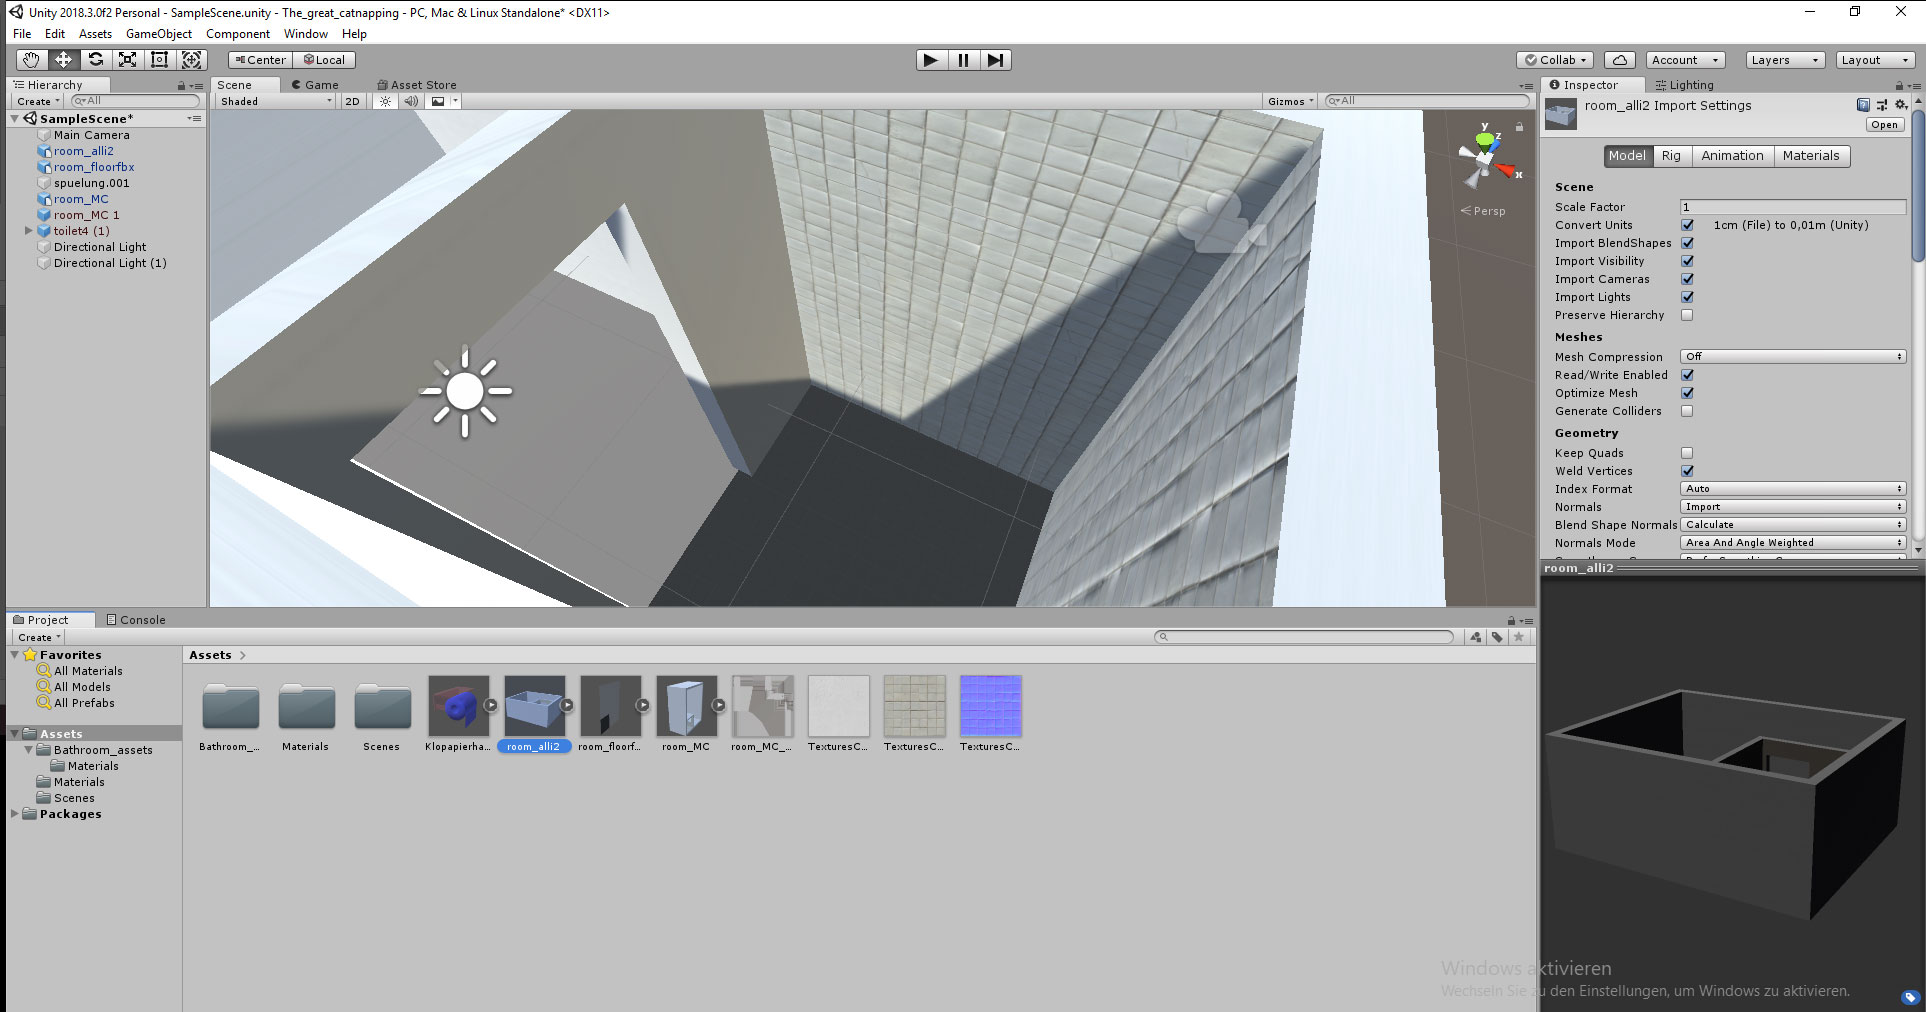The width and height of the screenshot is (1926, 1012).
Task: Start Play mode
Action: [x=931, y=60]
